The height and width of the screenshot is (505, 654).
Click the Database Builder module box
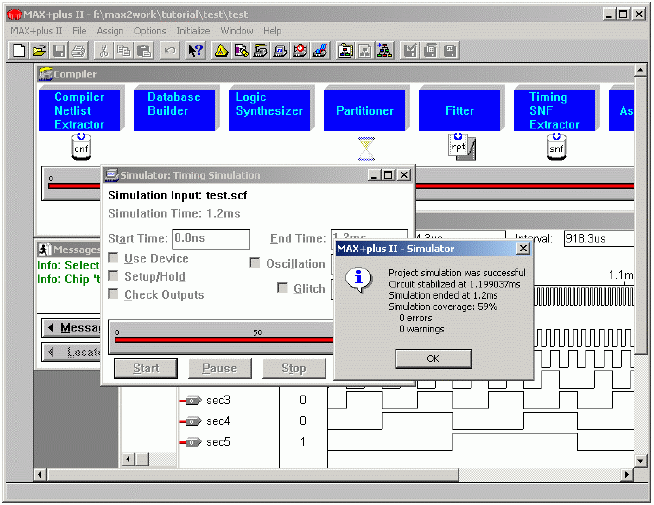174,111
